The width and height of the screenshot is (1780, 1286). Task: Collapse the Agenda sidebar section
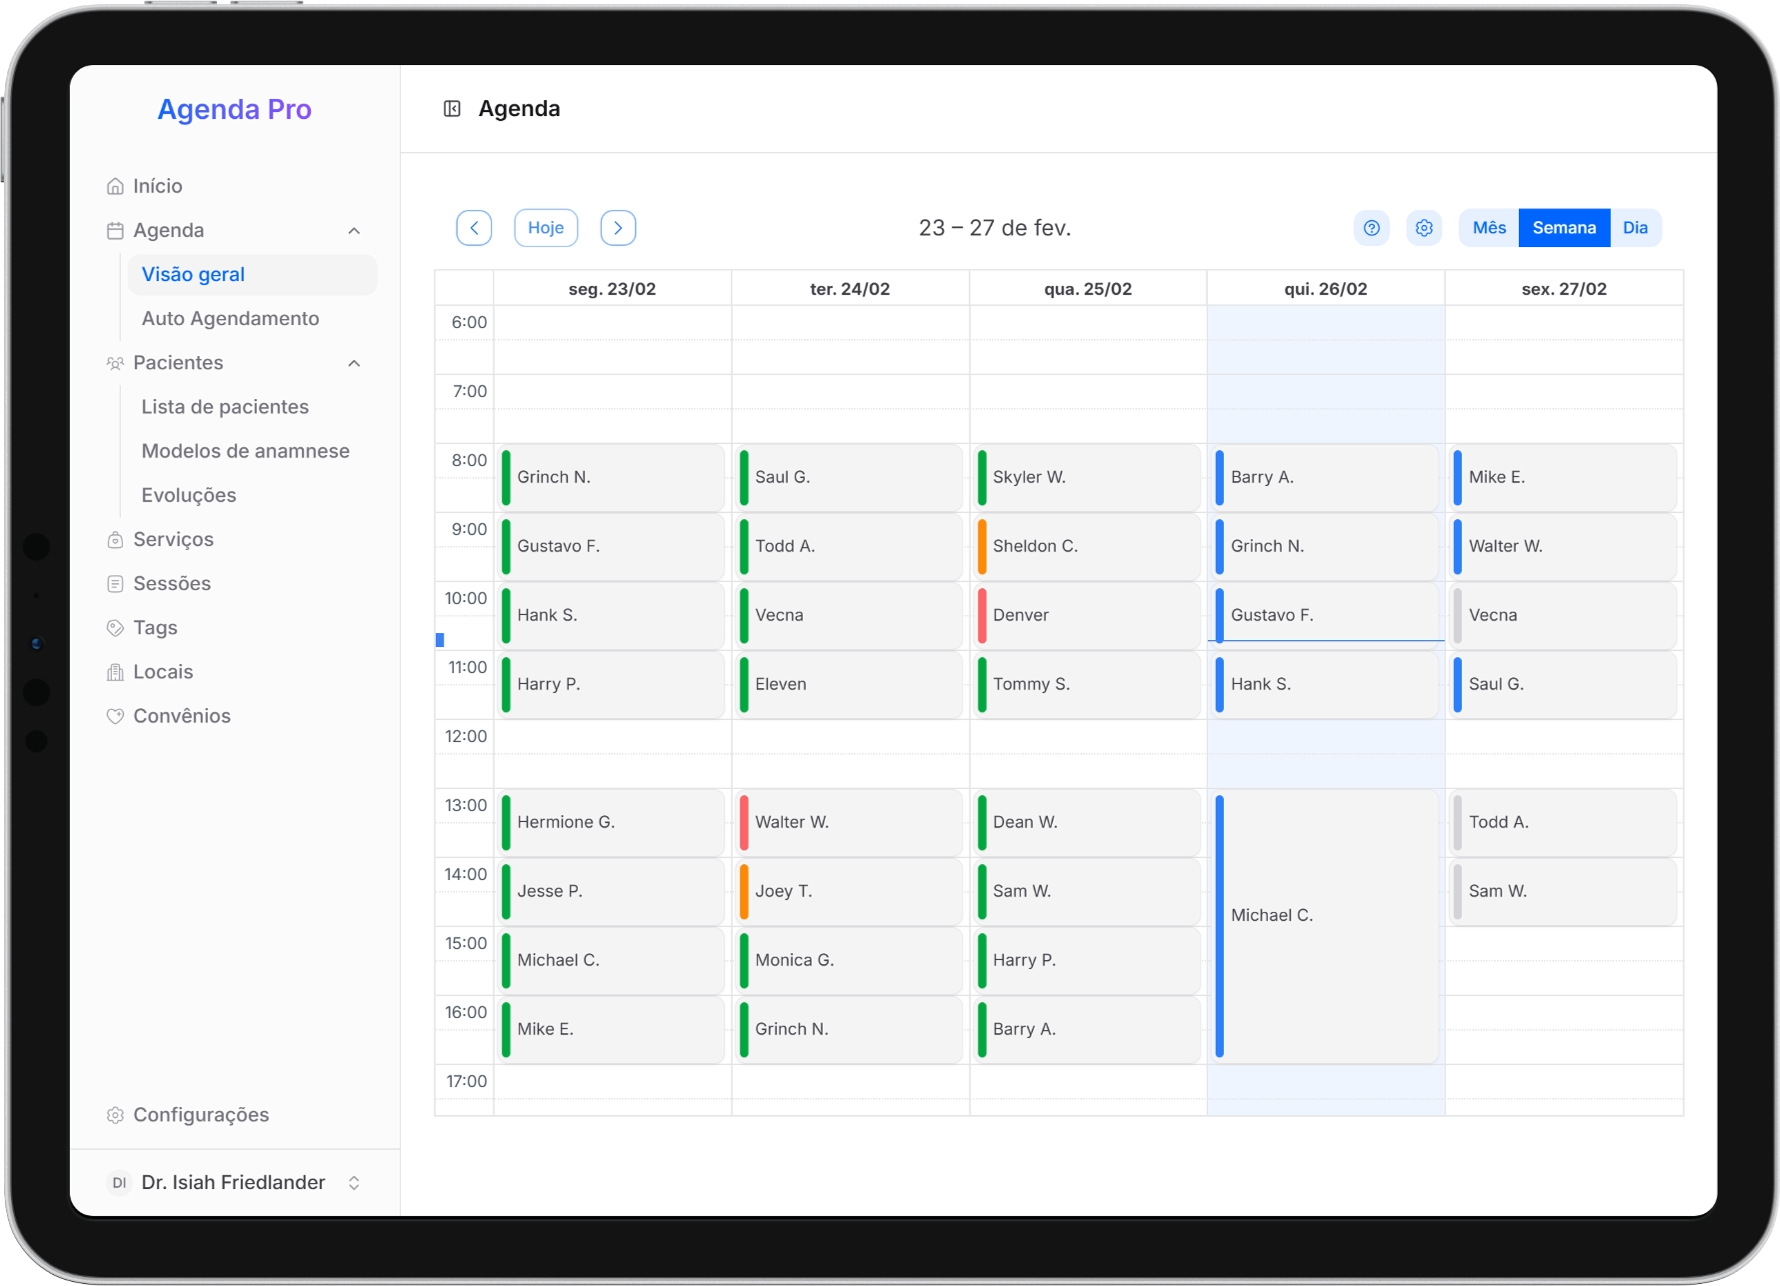pyautogui.click(x=354, y=231)
